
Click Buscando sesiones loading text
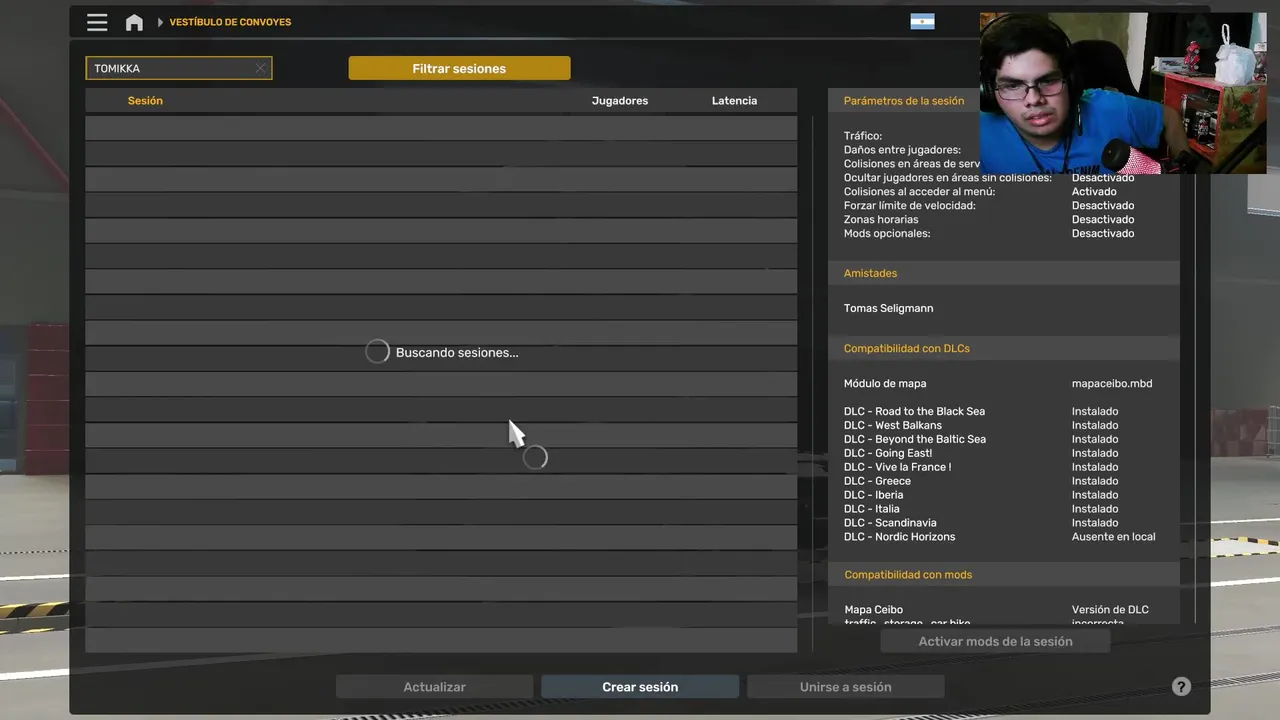[457, 352]
